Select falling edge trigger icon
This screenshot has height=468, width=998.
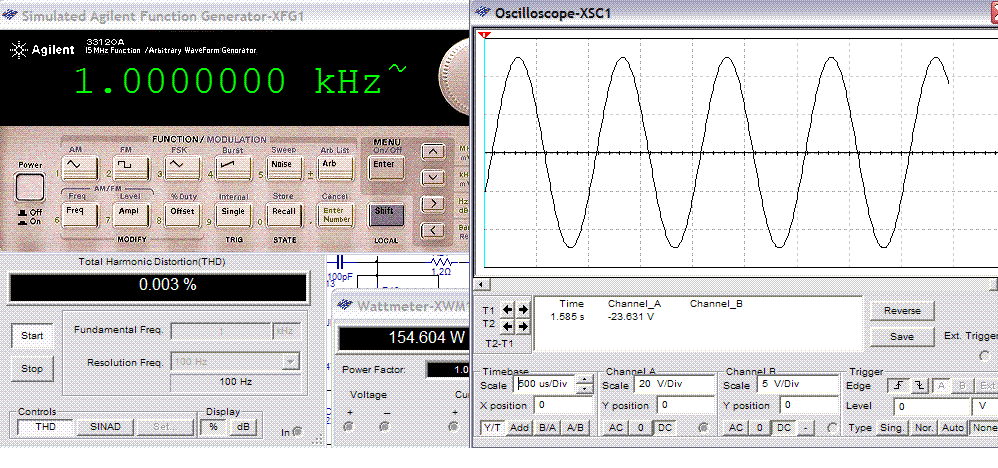pos(920,386)
